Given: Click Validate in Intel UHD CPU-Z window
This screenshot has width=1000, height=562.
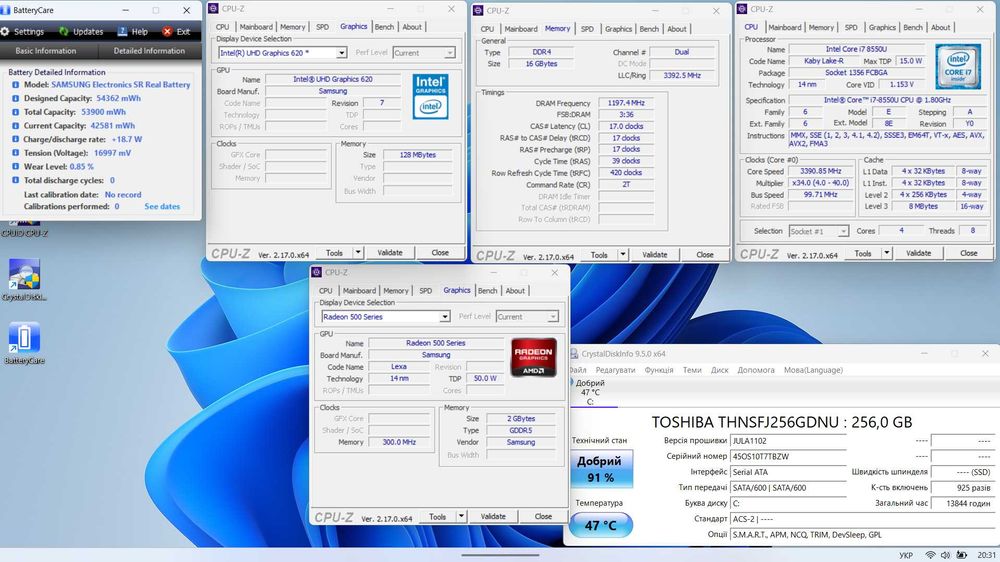Looking at the screenshot, I should (x=390, y=253).
